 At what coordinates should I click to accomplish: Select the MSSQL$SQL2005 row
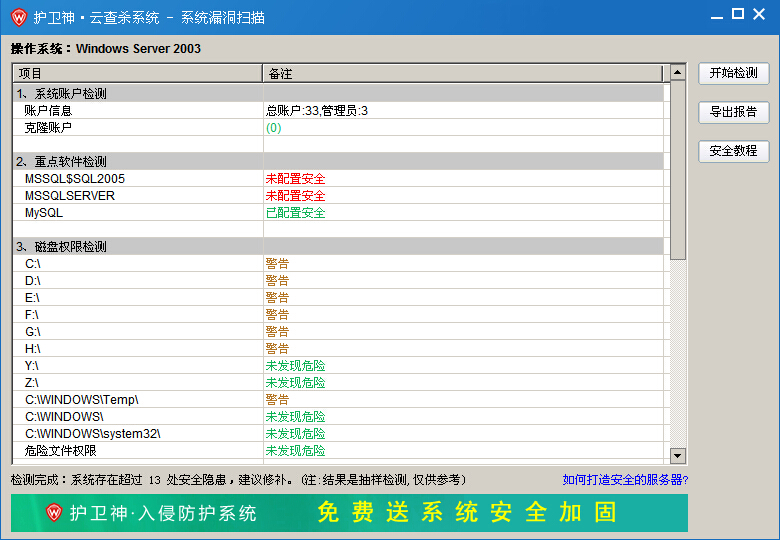pos(338,179)
